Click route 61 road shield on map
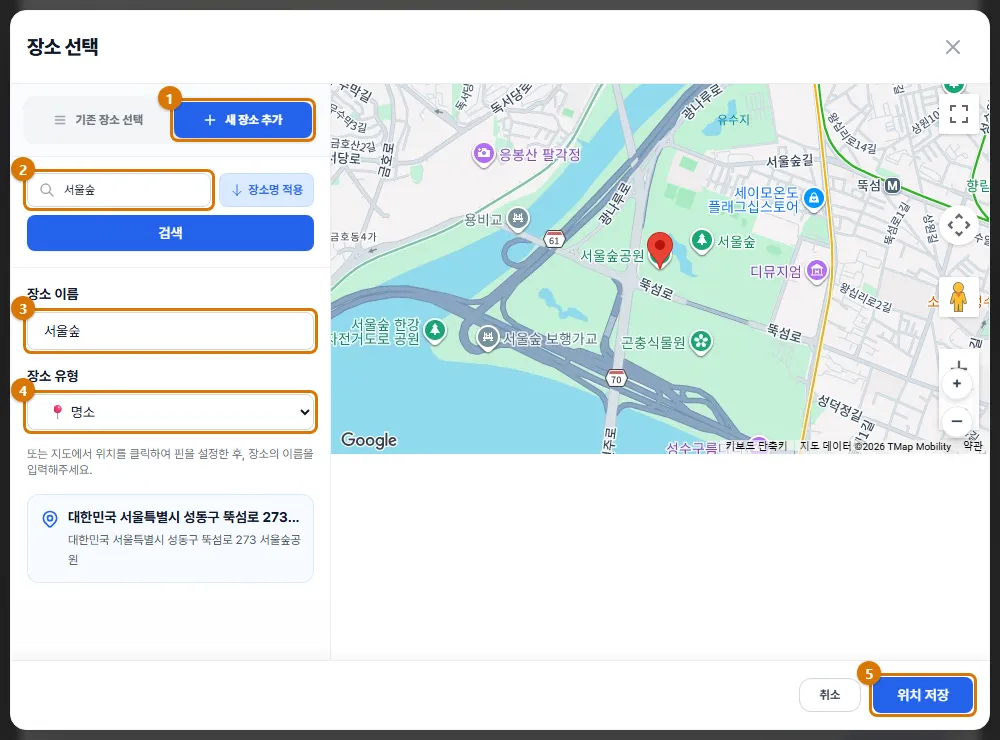This screenshot has width=1000, height=740. pyautogui.click(x=554, y=240)
